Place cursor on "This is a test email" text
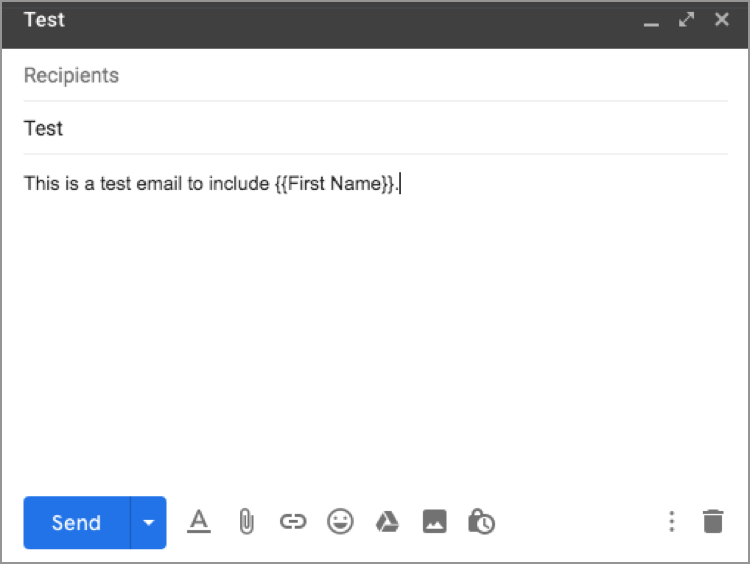The height and width of the screenshot is (564, 750). point(100,184)
